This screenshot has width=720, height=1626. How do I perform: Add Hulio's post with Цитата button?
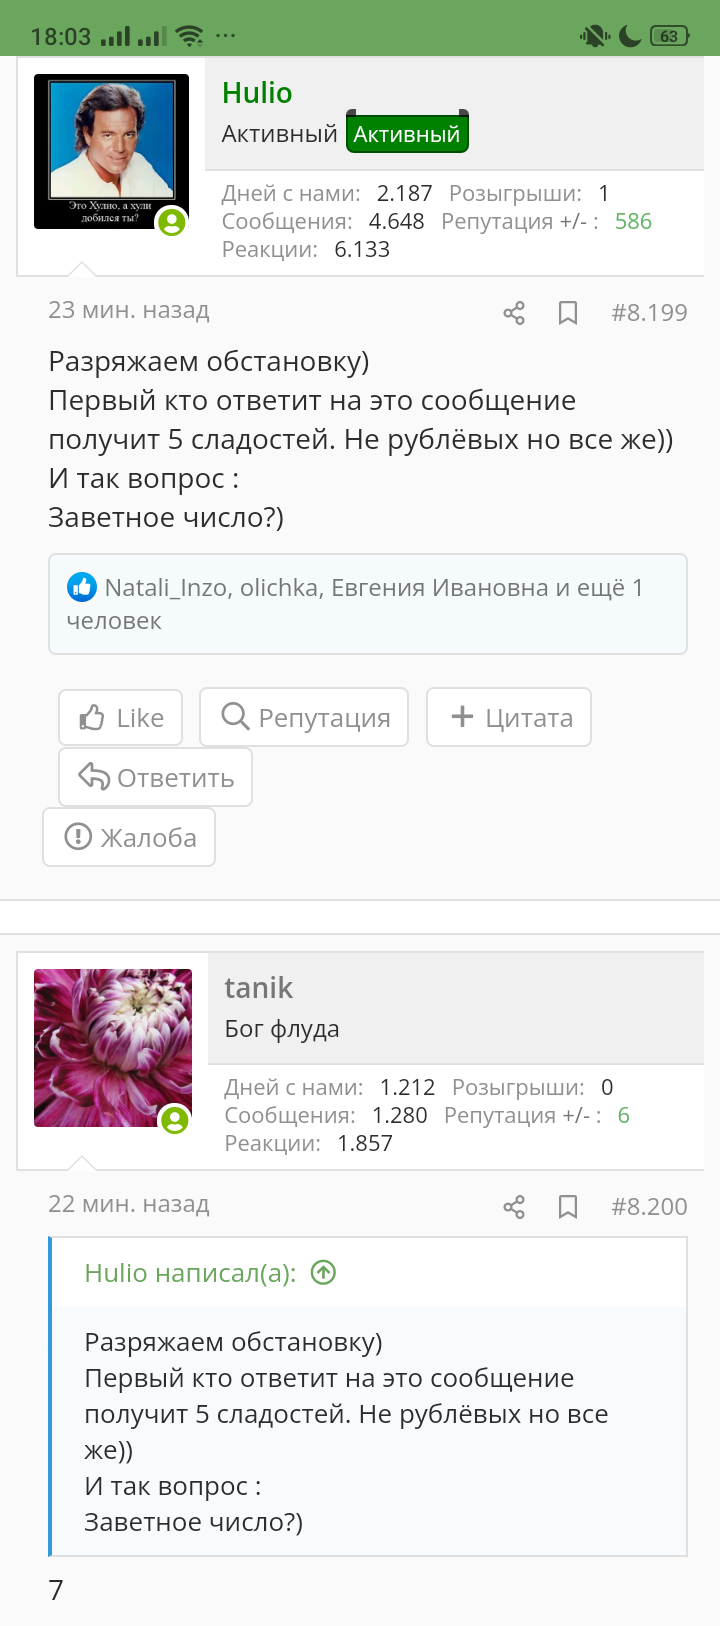(x=509, y=717)
